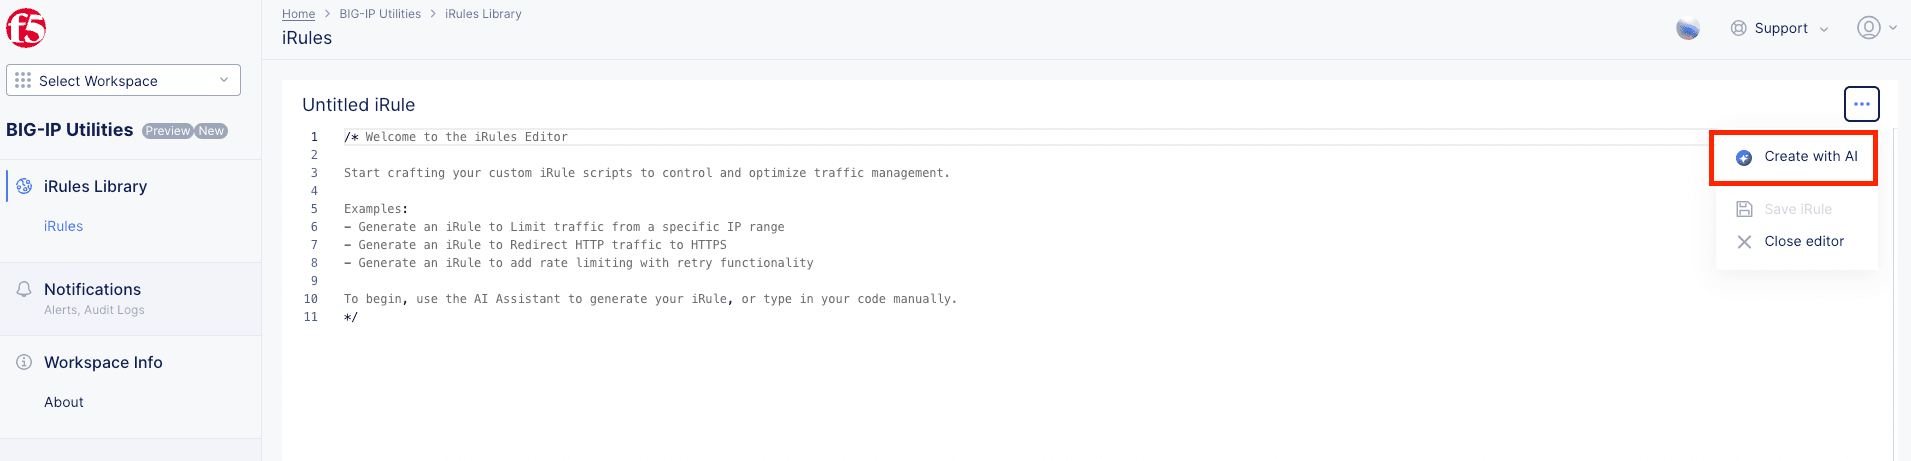Expand the Support menu chevron
This screenshot has height=461, width=1911.
click(x=1824, y=29)
